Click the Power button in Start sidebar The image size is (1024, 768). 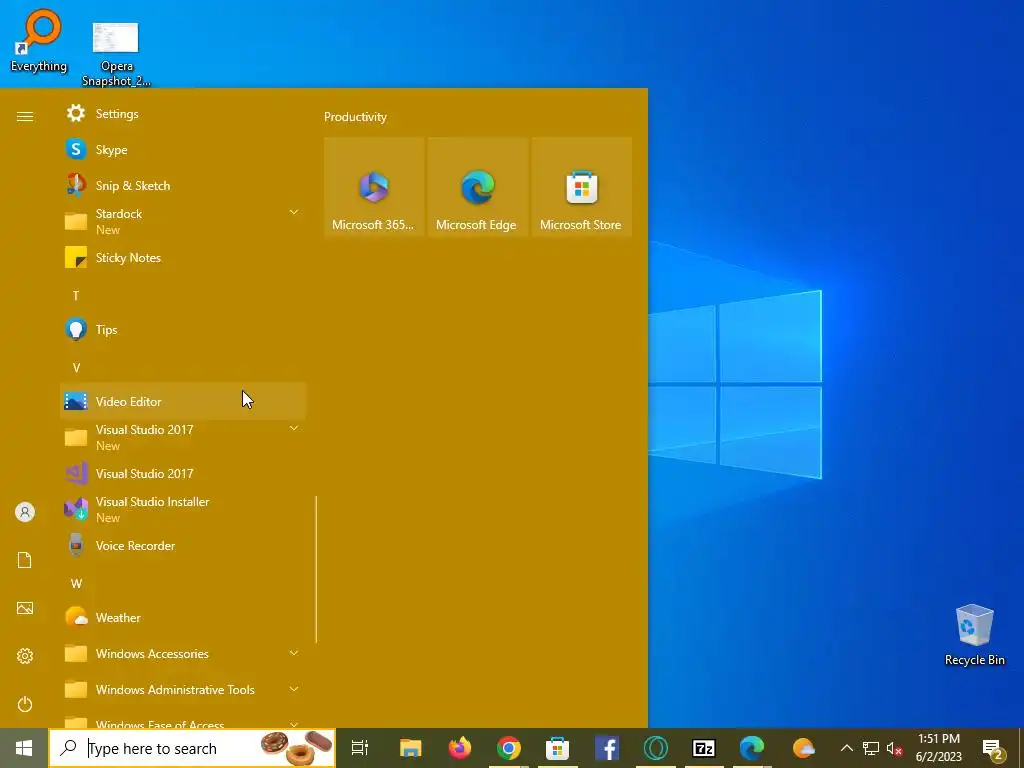(25, 704)
